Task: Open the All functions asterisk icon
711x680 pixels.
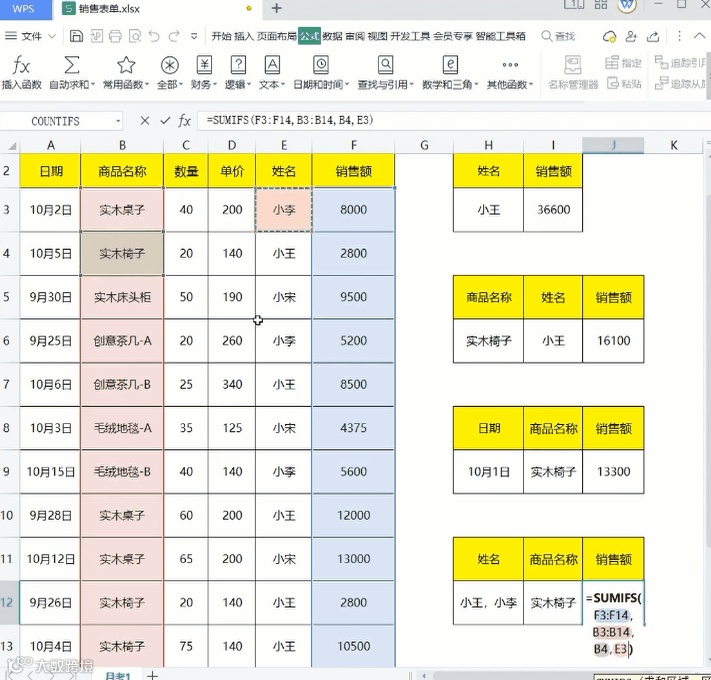Action: pyautogui.click(x=170, y=66)
